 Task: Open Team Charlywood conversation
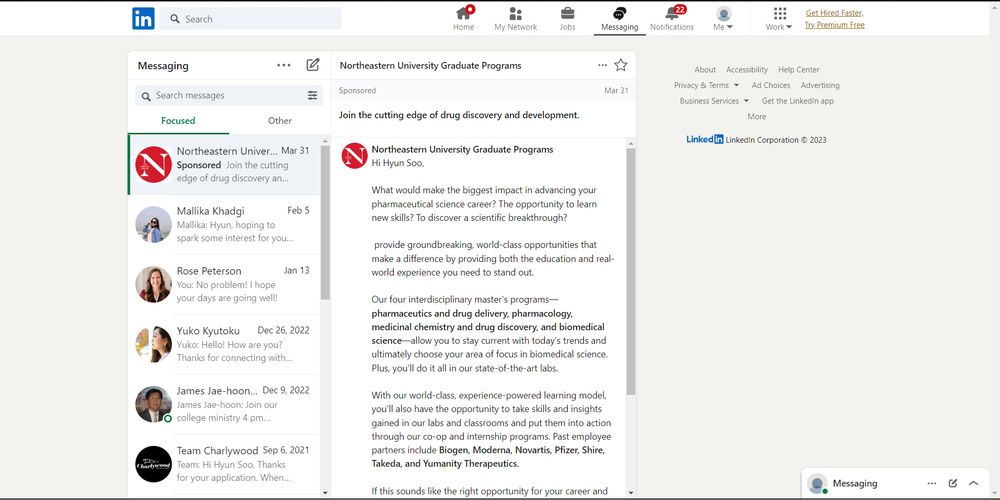coord(224,464)
